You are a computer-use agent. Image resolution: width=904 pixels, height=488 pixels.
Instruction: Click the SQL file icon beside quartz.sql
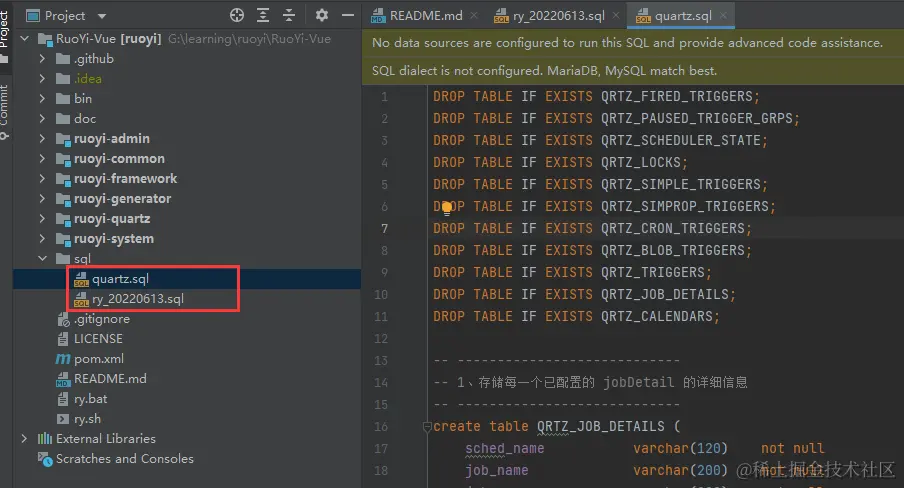81,279
